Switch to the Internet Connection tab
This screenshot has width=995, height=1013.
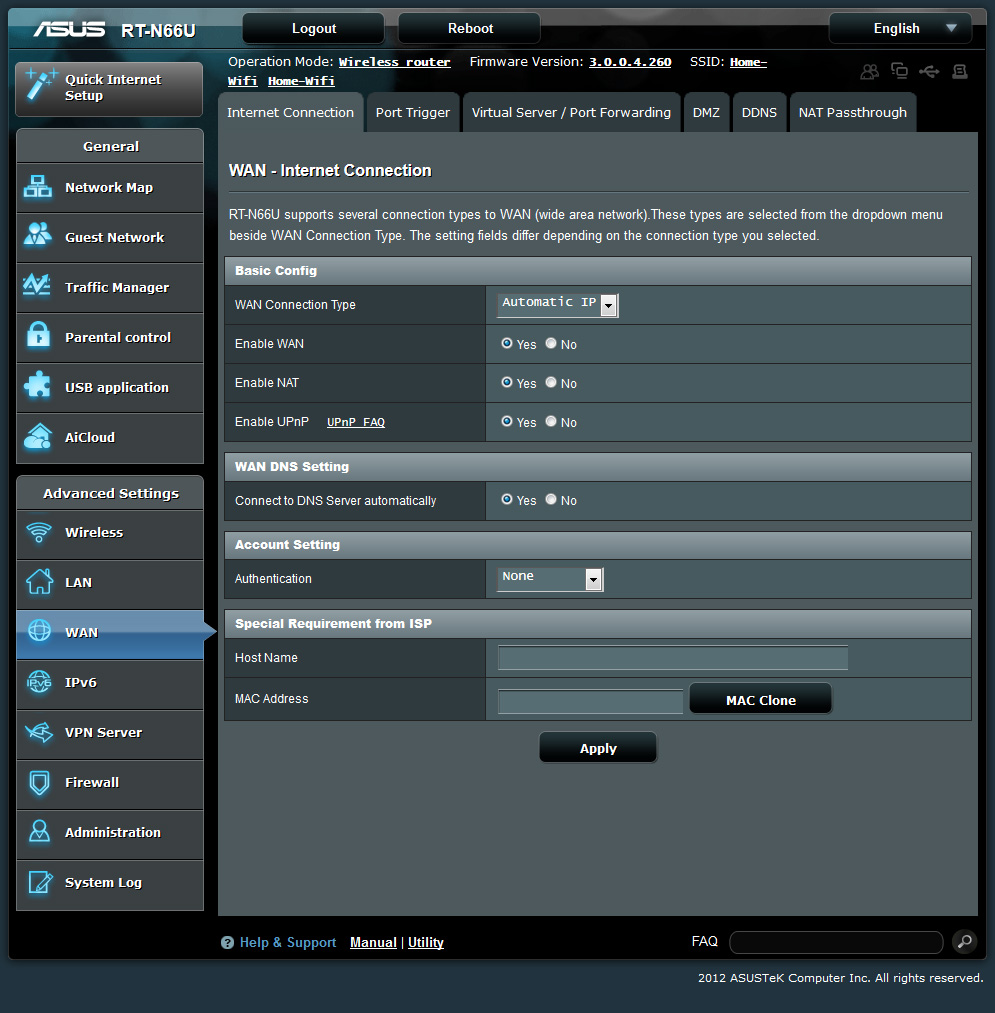click(x=290, y=112)
